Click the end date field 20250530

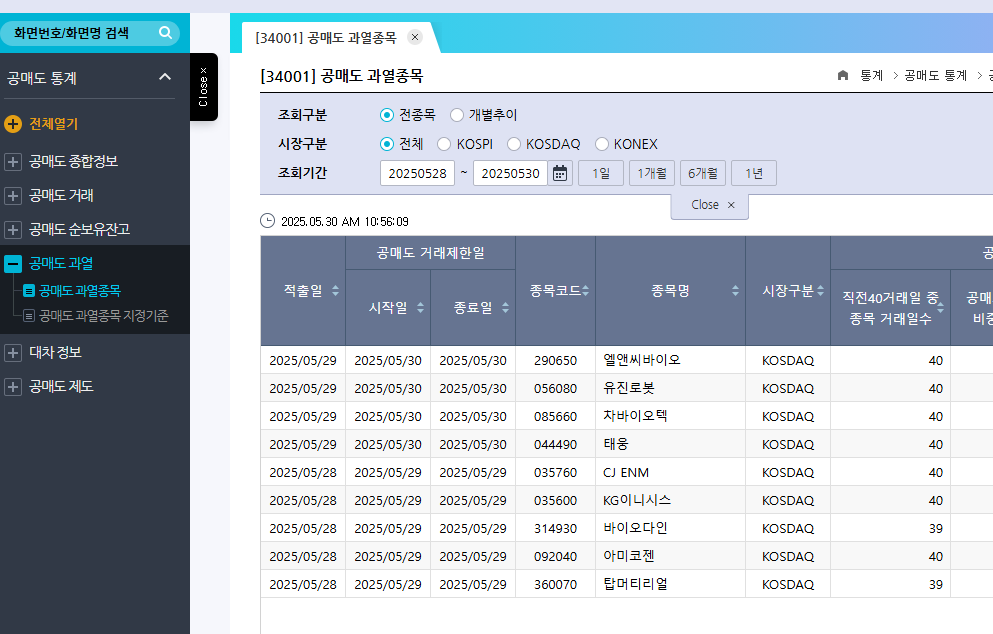(510, 173)
